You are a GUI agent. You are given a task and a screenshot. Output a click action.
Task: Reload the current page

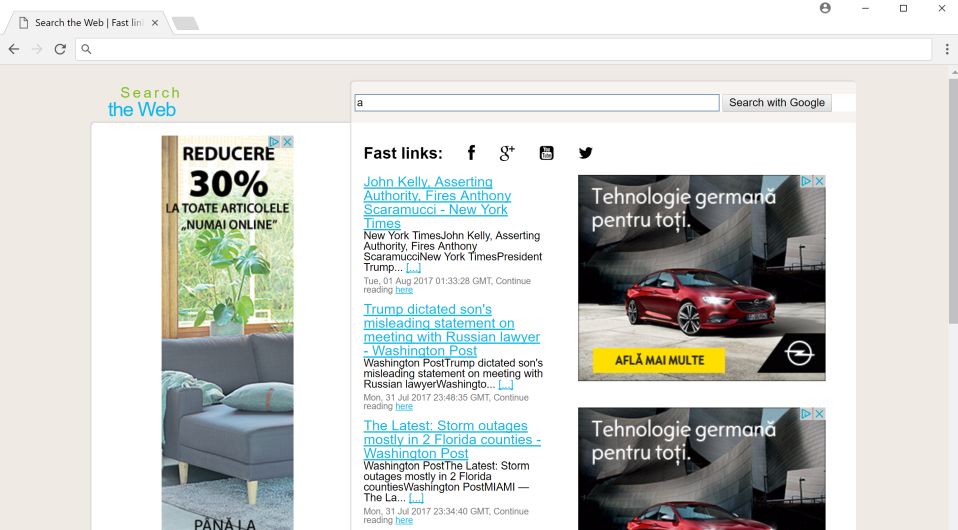[60, 49]
